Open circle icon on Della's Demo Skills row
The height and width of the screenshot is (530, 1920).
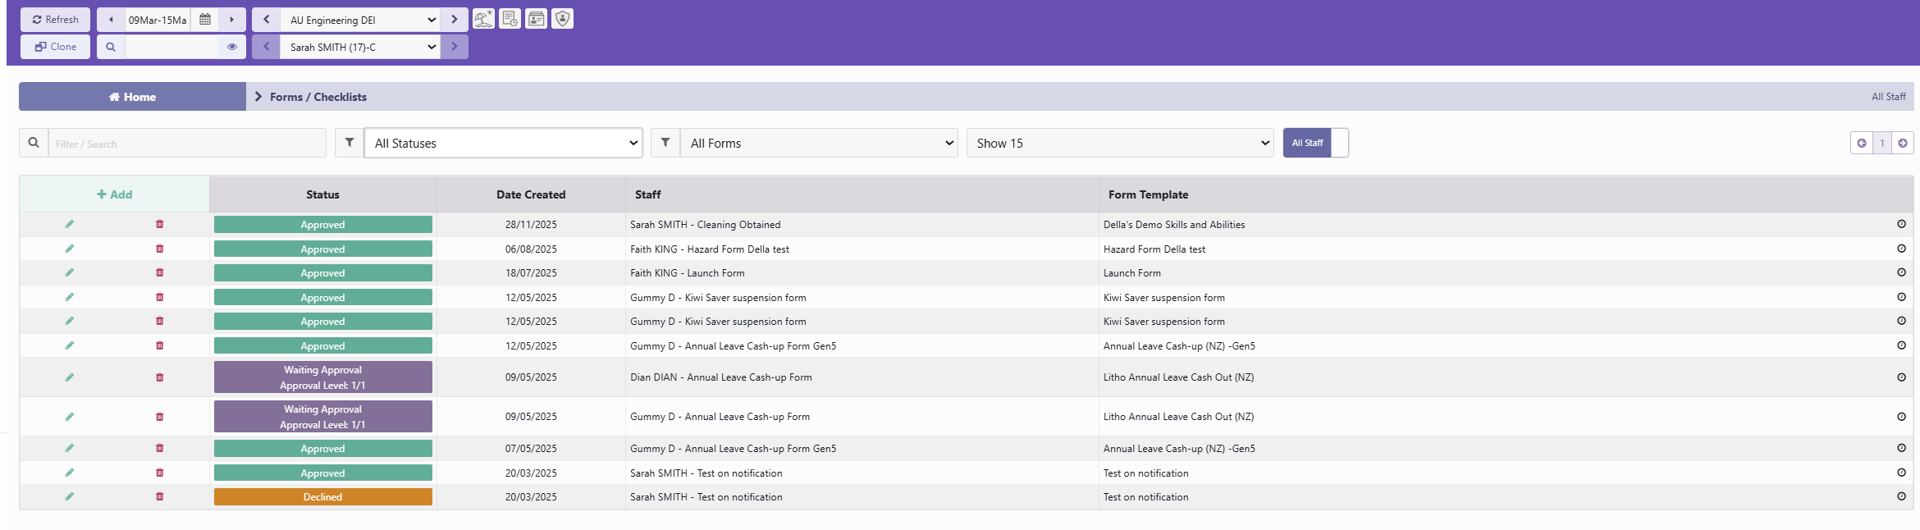tap(1901, 224)
